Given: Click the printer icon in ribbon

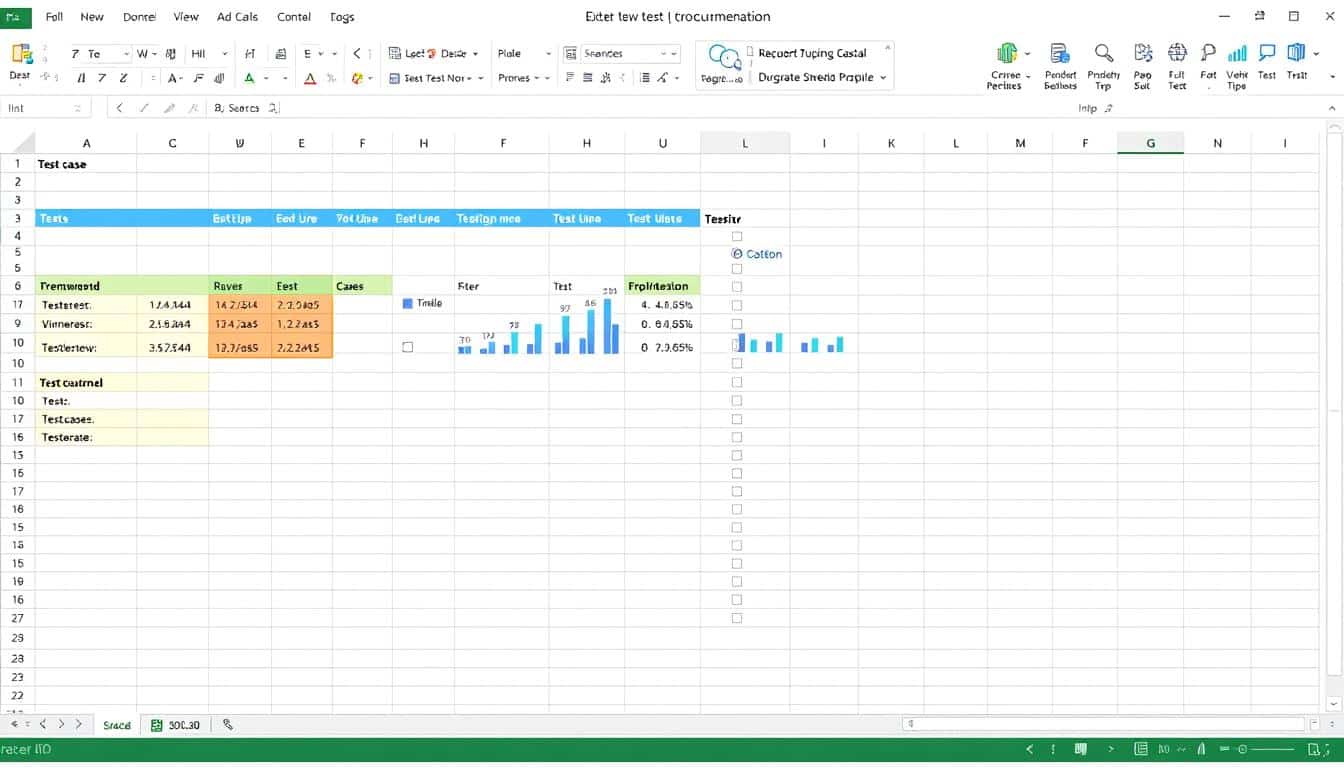Looking at the screenshot, I should pos(282,54).
